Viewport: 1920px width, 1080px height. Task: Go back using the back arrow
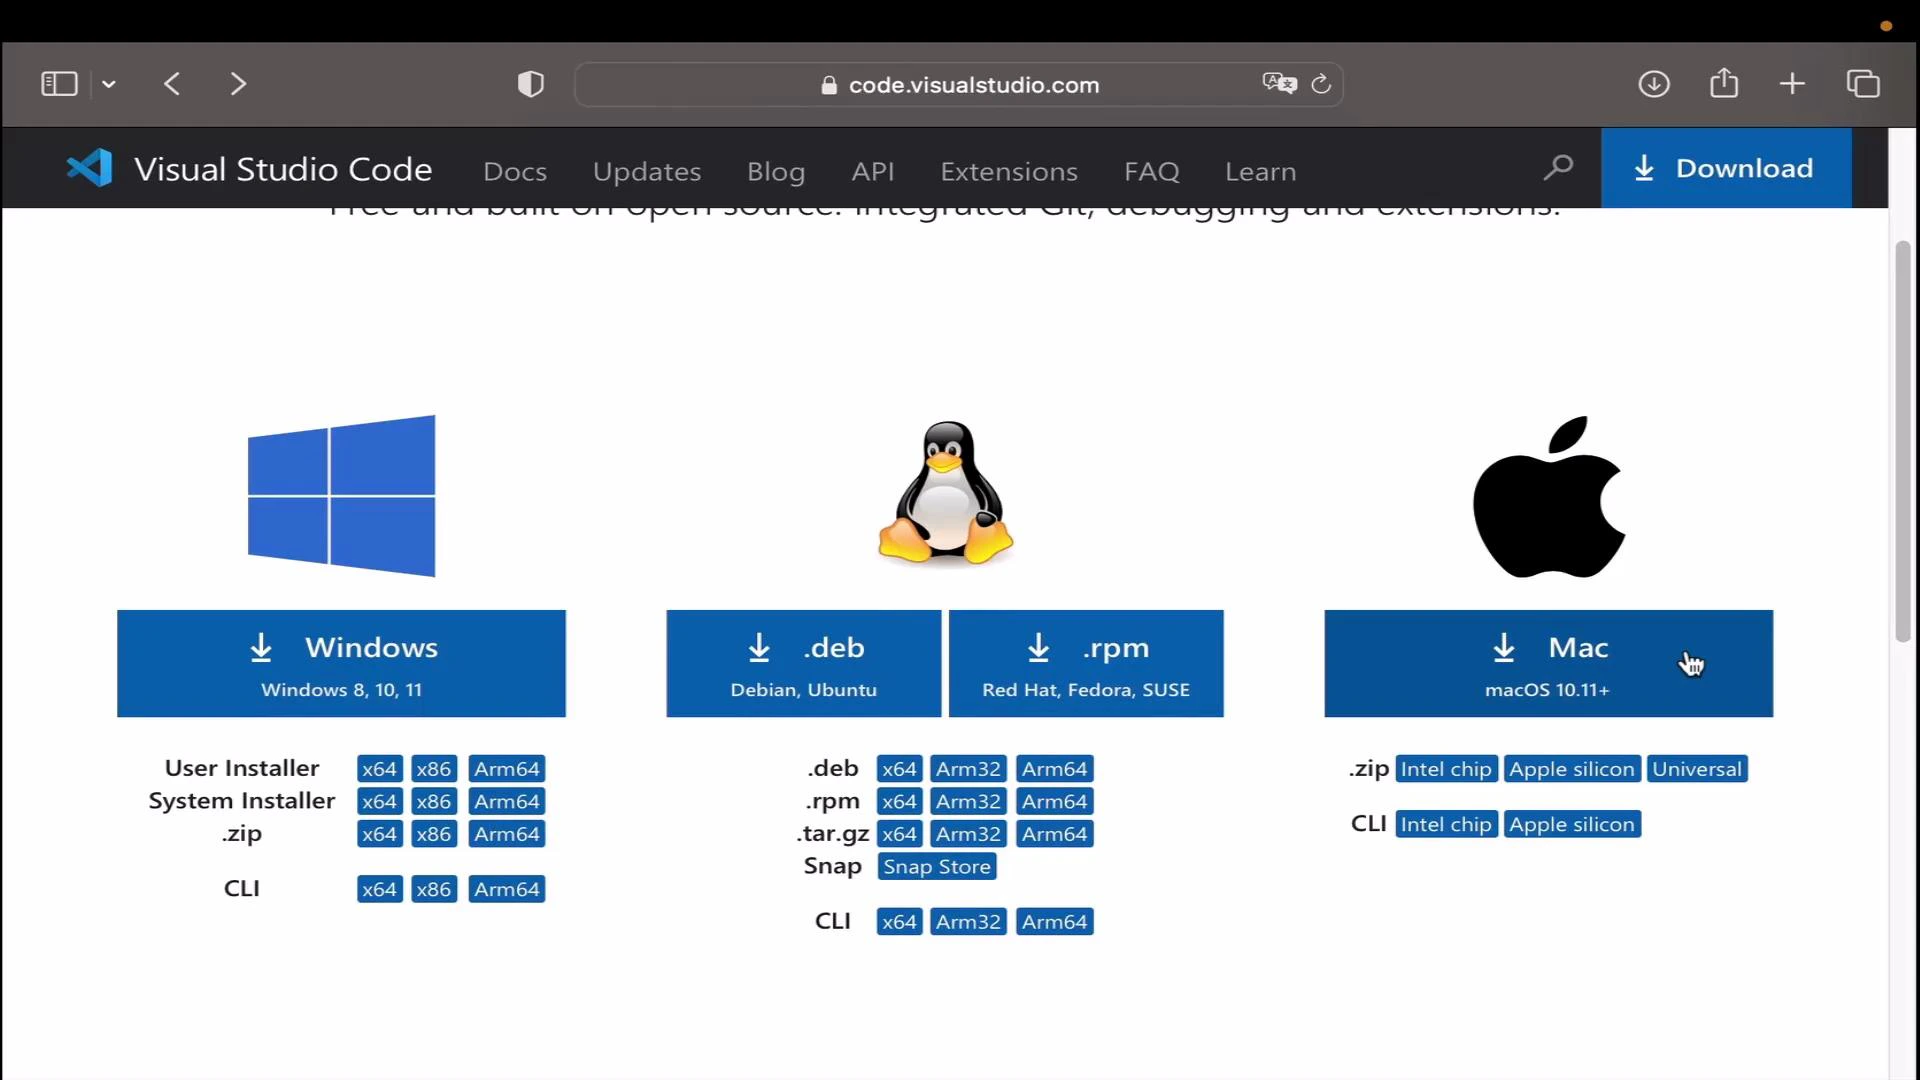point(172,84)
